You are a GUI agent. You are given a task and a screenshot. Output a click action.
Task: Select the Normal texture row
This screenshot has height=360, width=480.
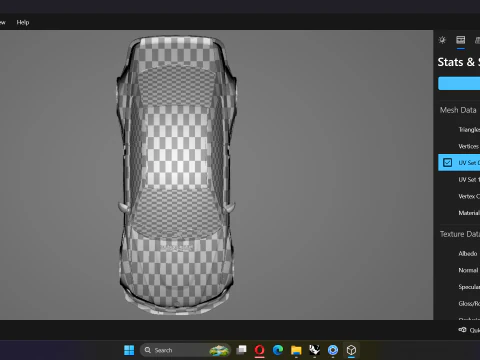coord(459,270)
